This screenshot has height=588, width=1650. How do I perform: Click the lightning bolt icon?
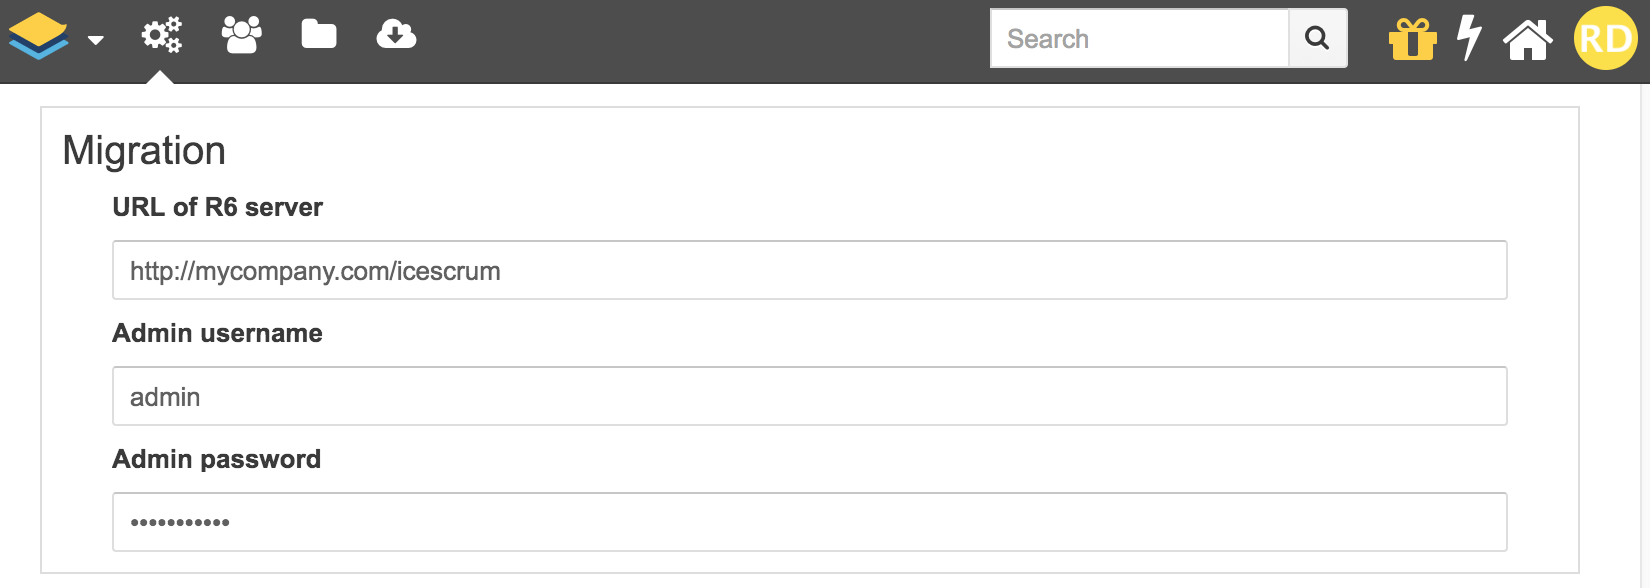pos(1468,39)
